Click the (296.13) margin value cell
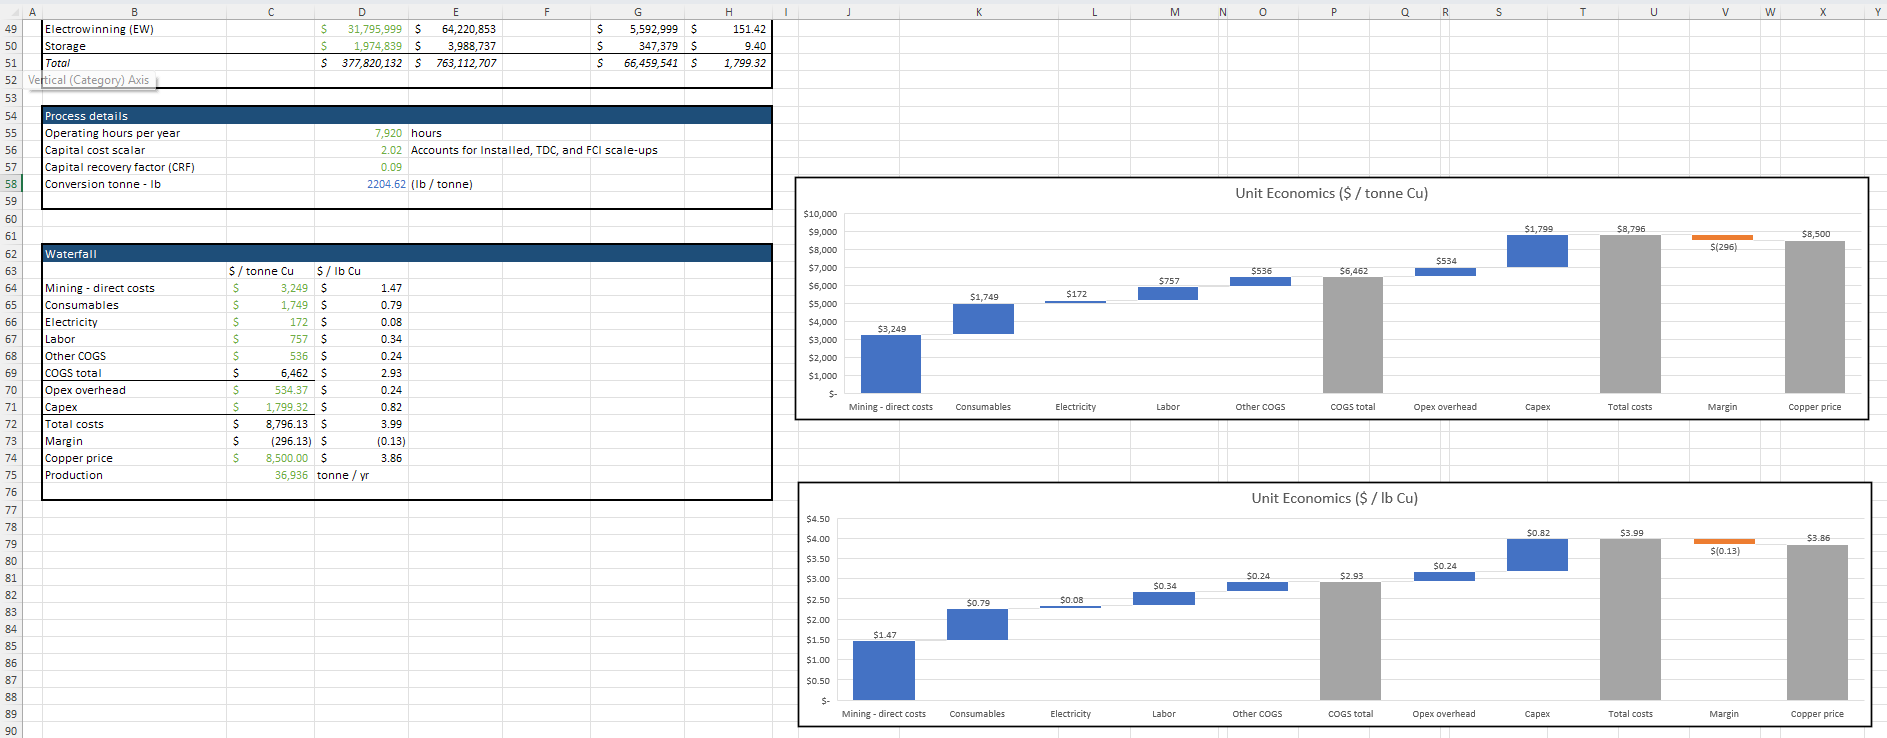This screenshot has height=738, width=1887. pyautogui.click(x=270, y=441)
